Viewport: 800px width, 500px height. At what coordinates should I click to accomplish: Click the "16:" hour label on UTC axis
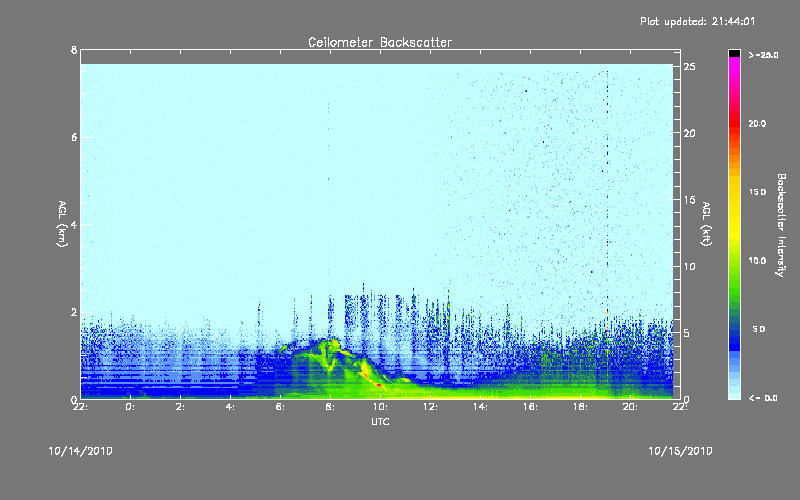click(x=530, y=407)
